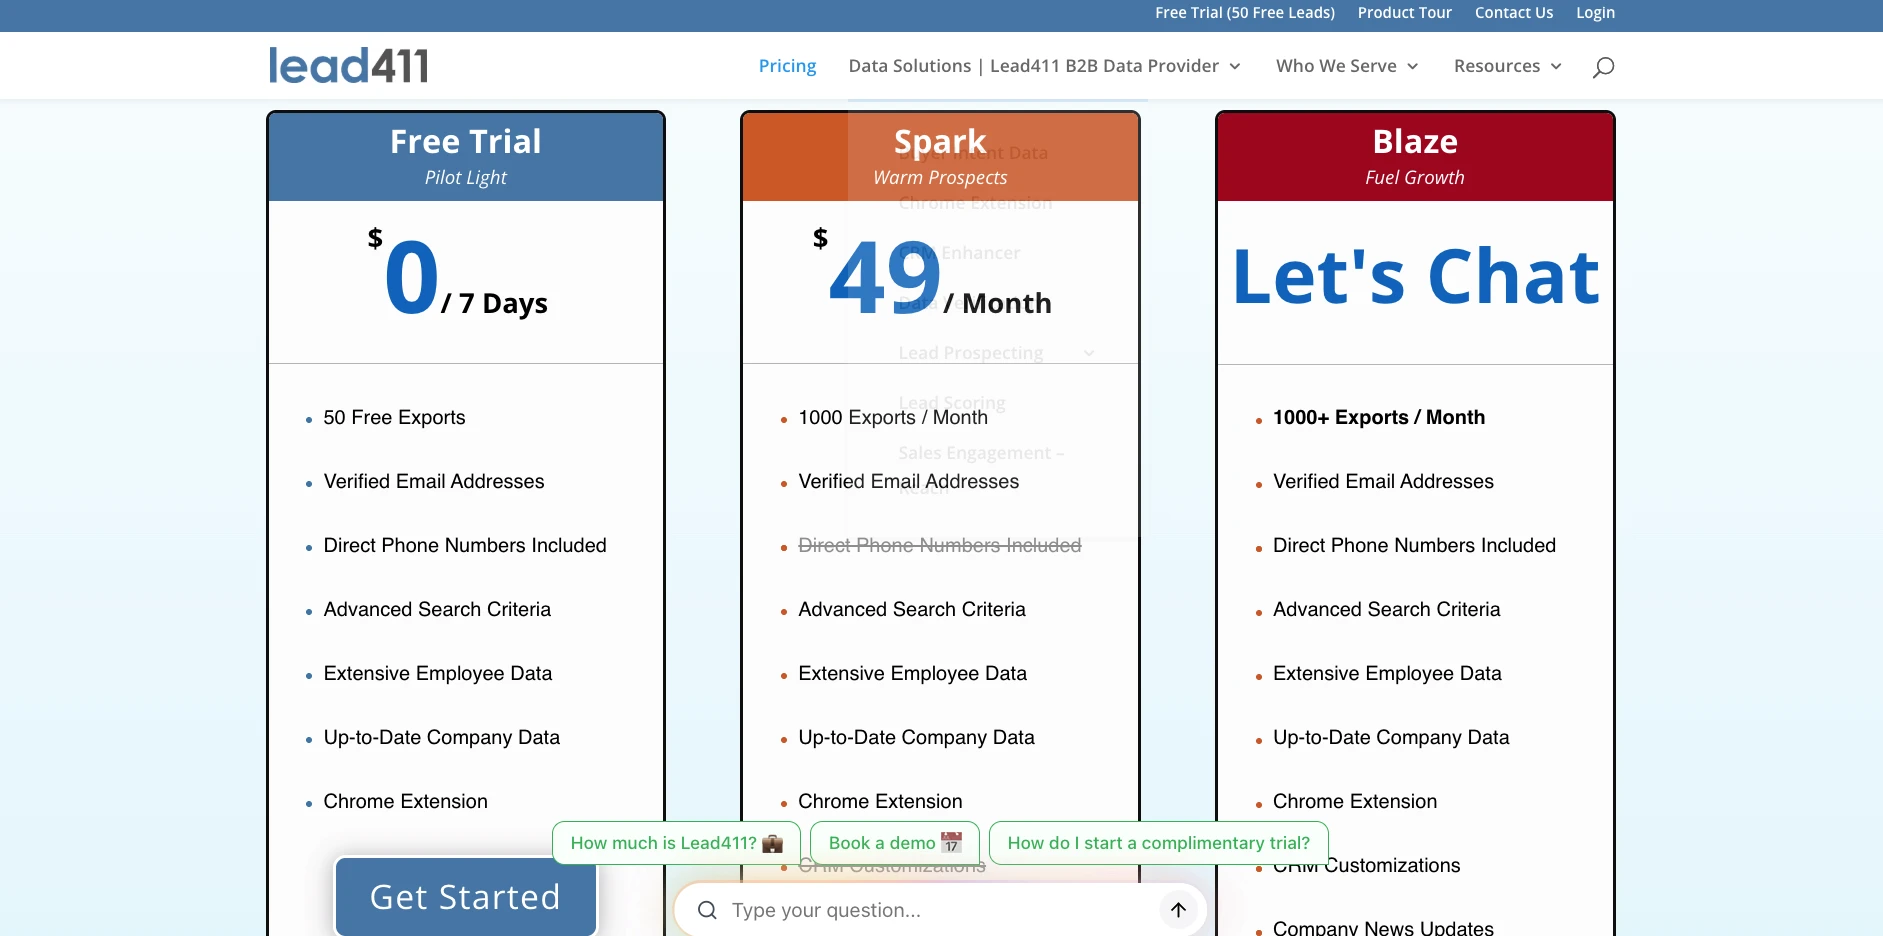Click Advanced Search Criteria in Free Trial
1883x936 pixels.
coord(437,610)
